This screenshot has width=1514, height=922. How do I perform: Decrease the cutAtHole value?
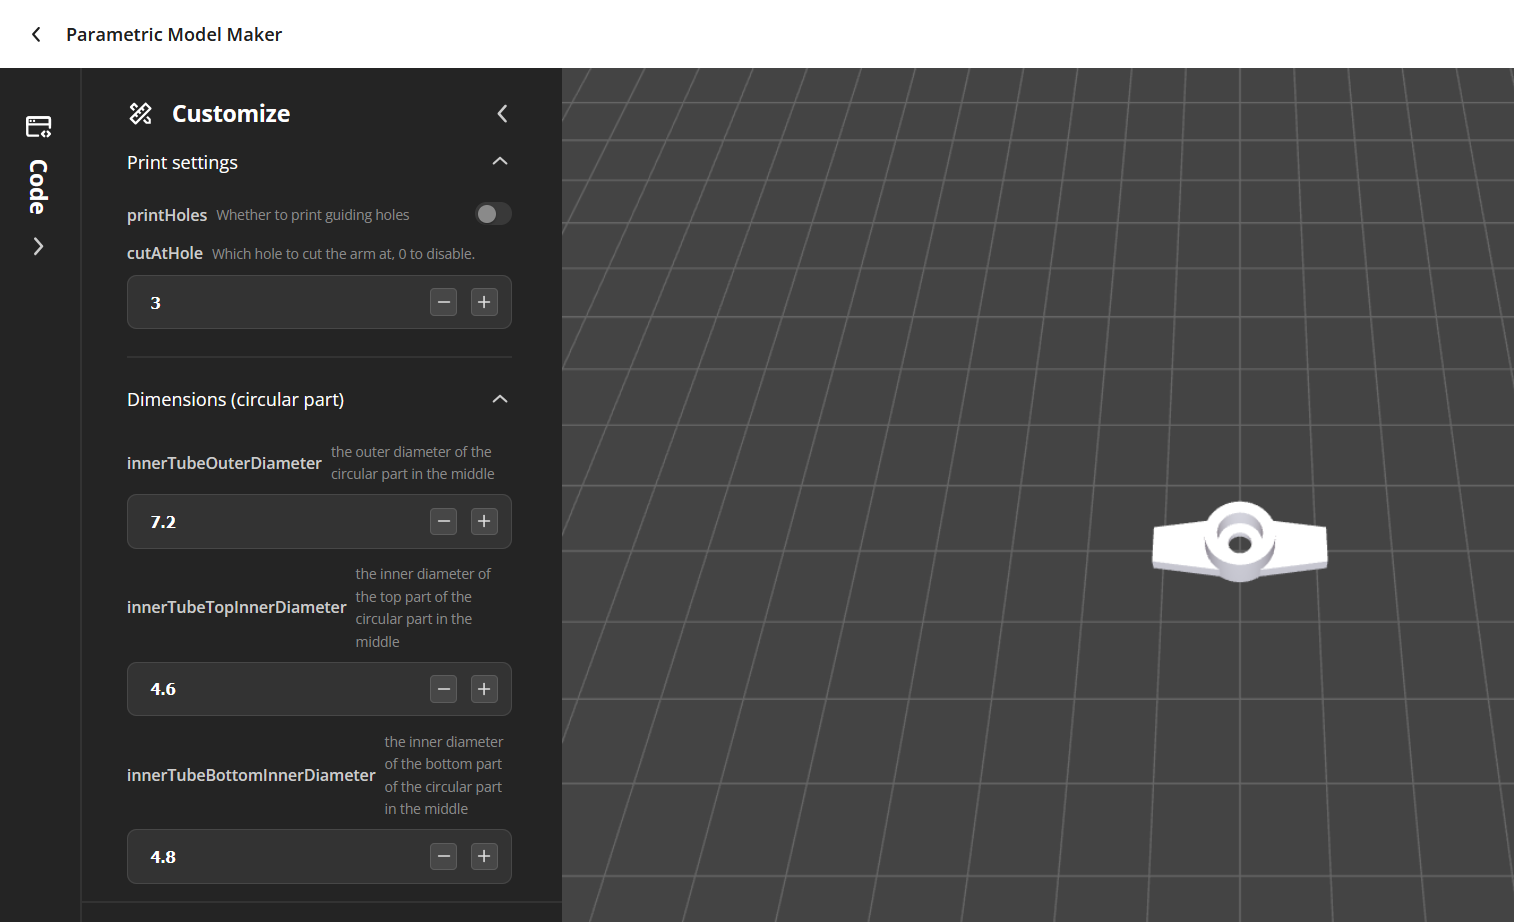click(444, 302)
